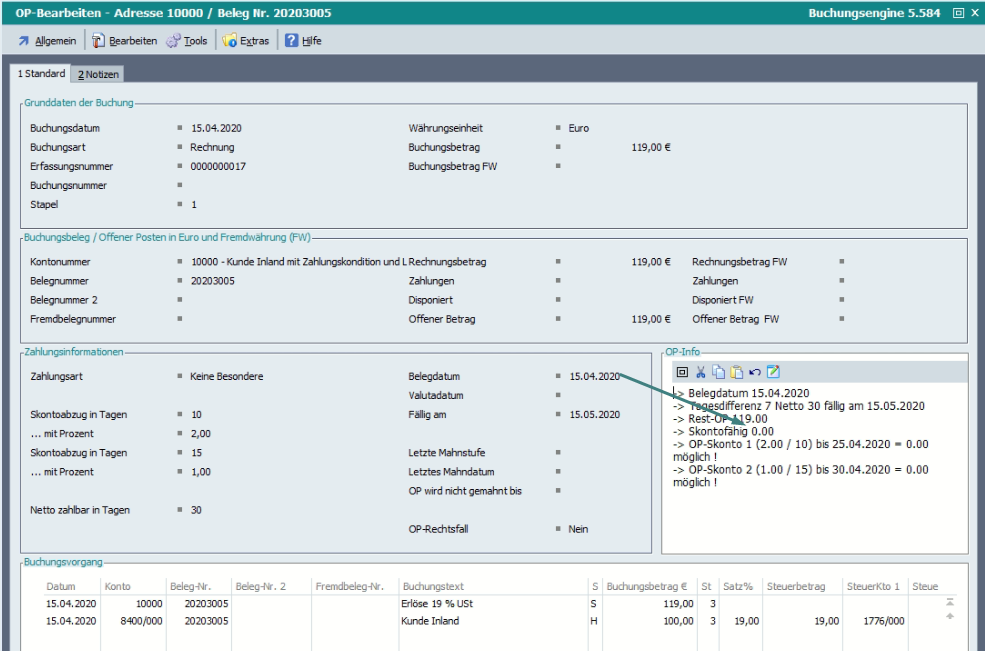Click the expand window icon in OP-Info toolbar

pyautogui.click(x=682, y=372)
